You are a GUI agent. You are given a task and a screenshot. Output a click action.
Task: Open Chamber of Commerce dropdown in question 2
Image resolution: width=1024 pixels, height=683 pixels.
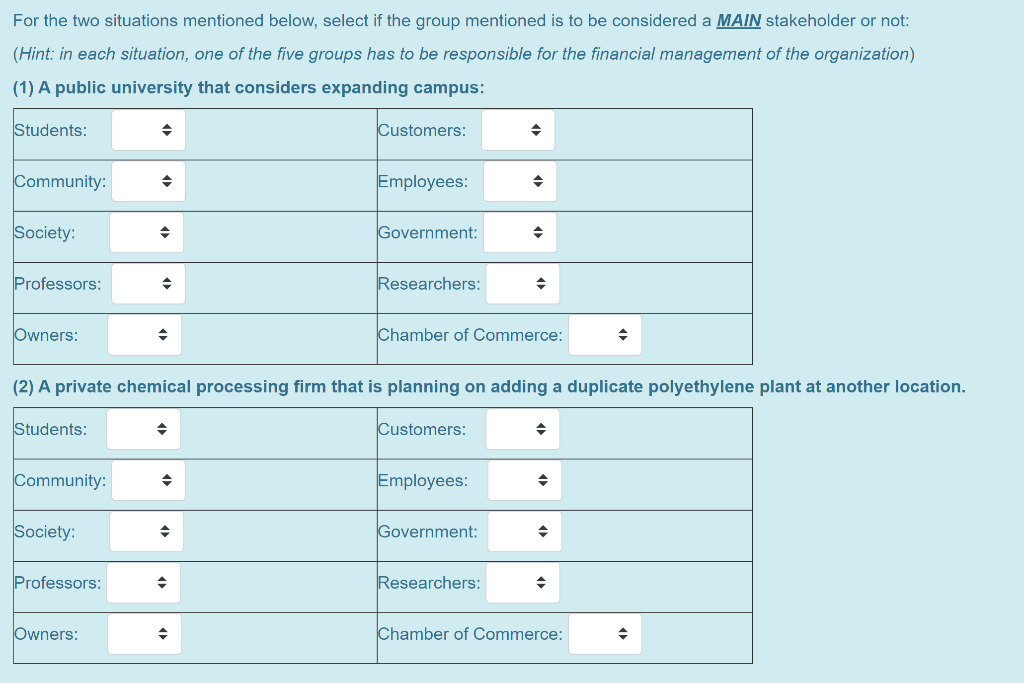coord(605,633)
